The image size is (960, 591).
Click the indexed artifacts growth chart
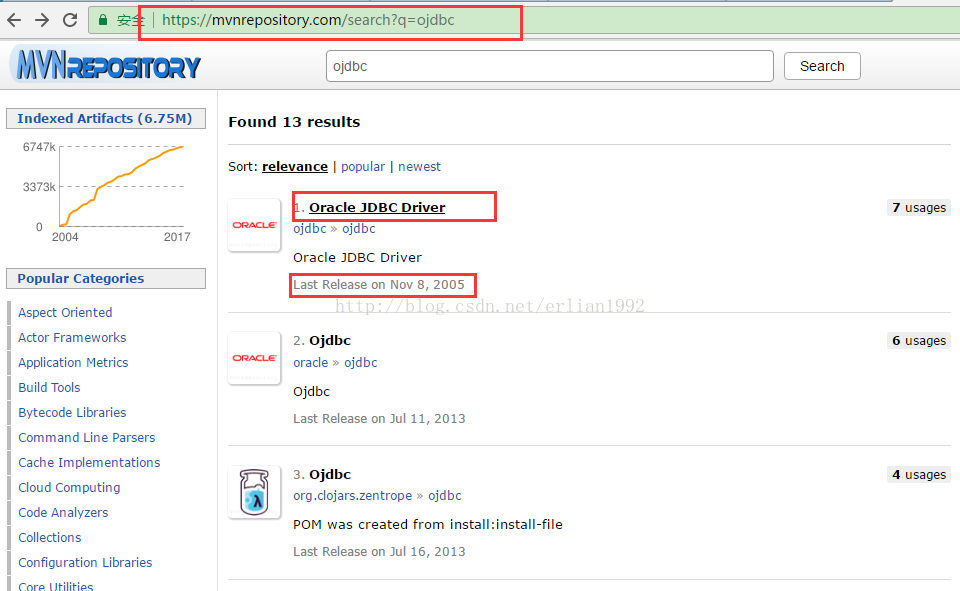[x=106, y=191]
